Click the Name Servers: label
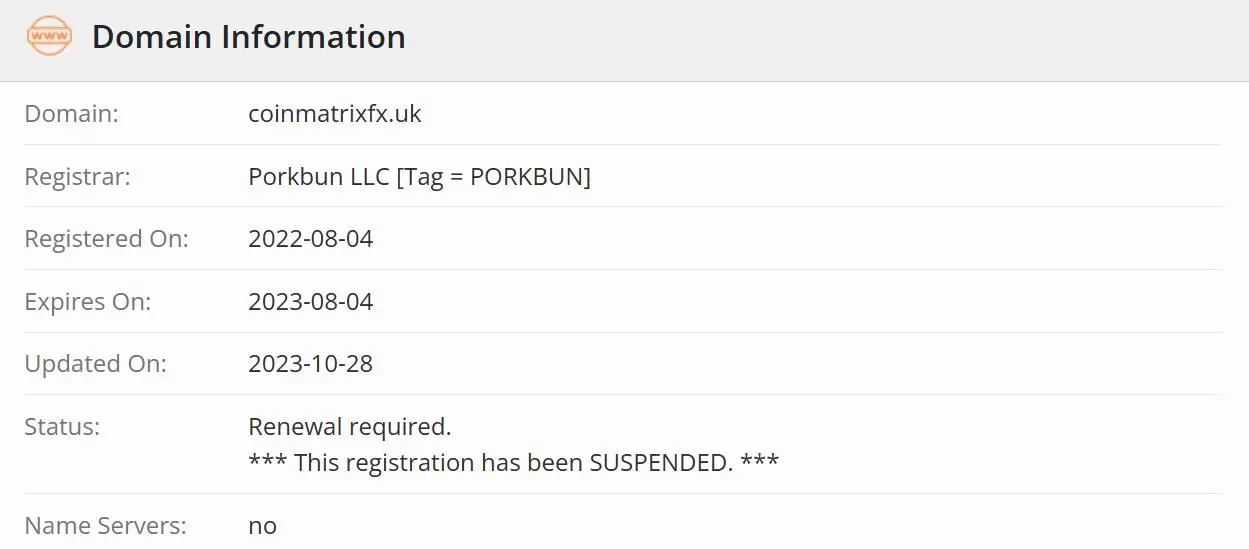The width and height of the screenshot is (1249, 549). pos(105,525)
